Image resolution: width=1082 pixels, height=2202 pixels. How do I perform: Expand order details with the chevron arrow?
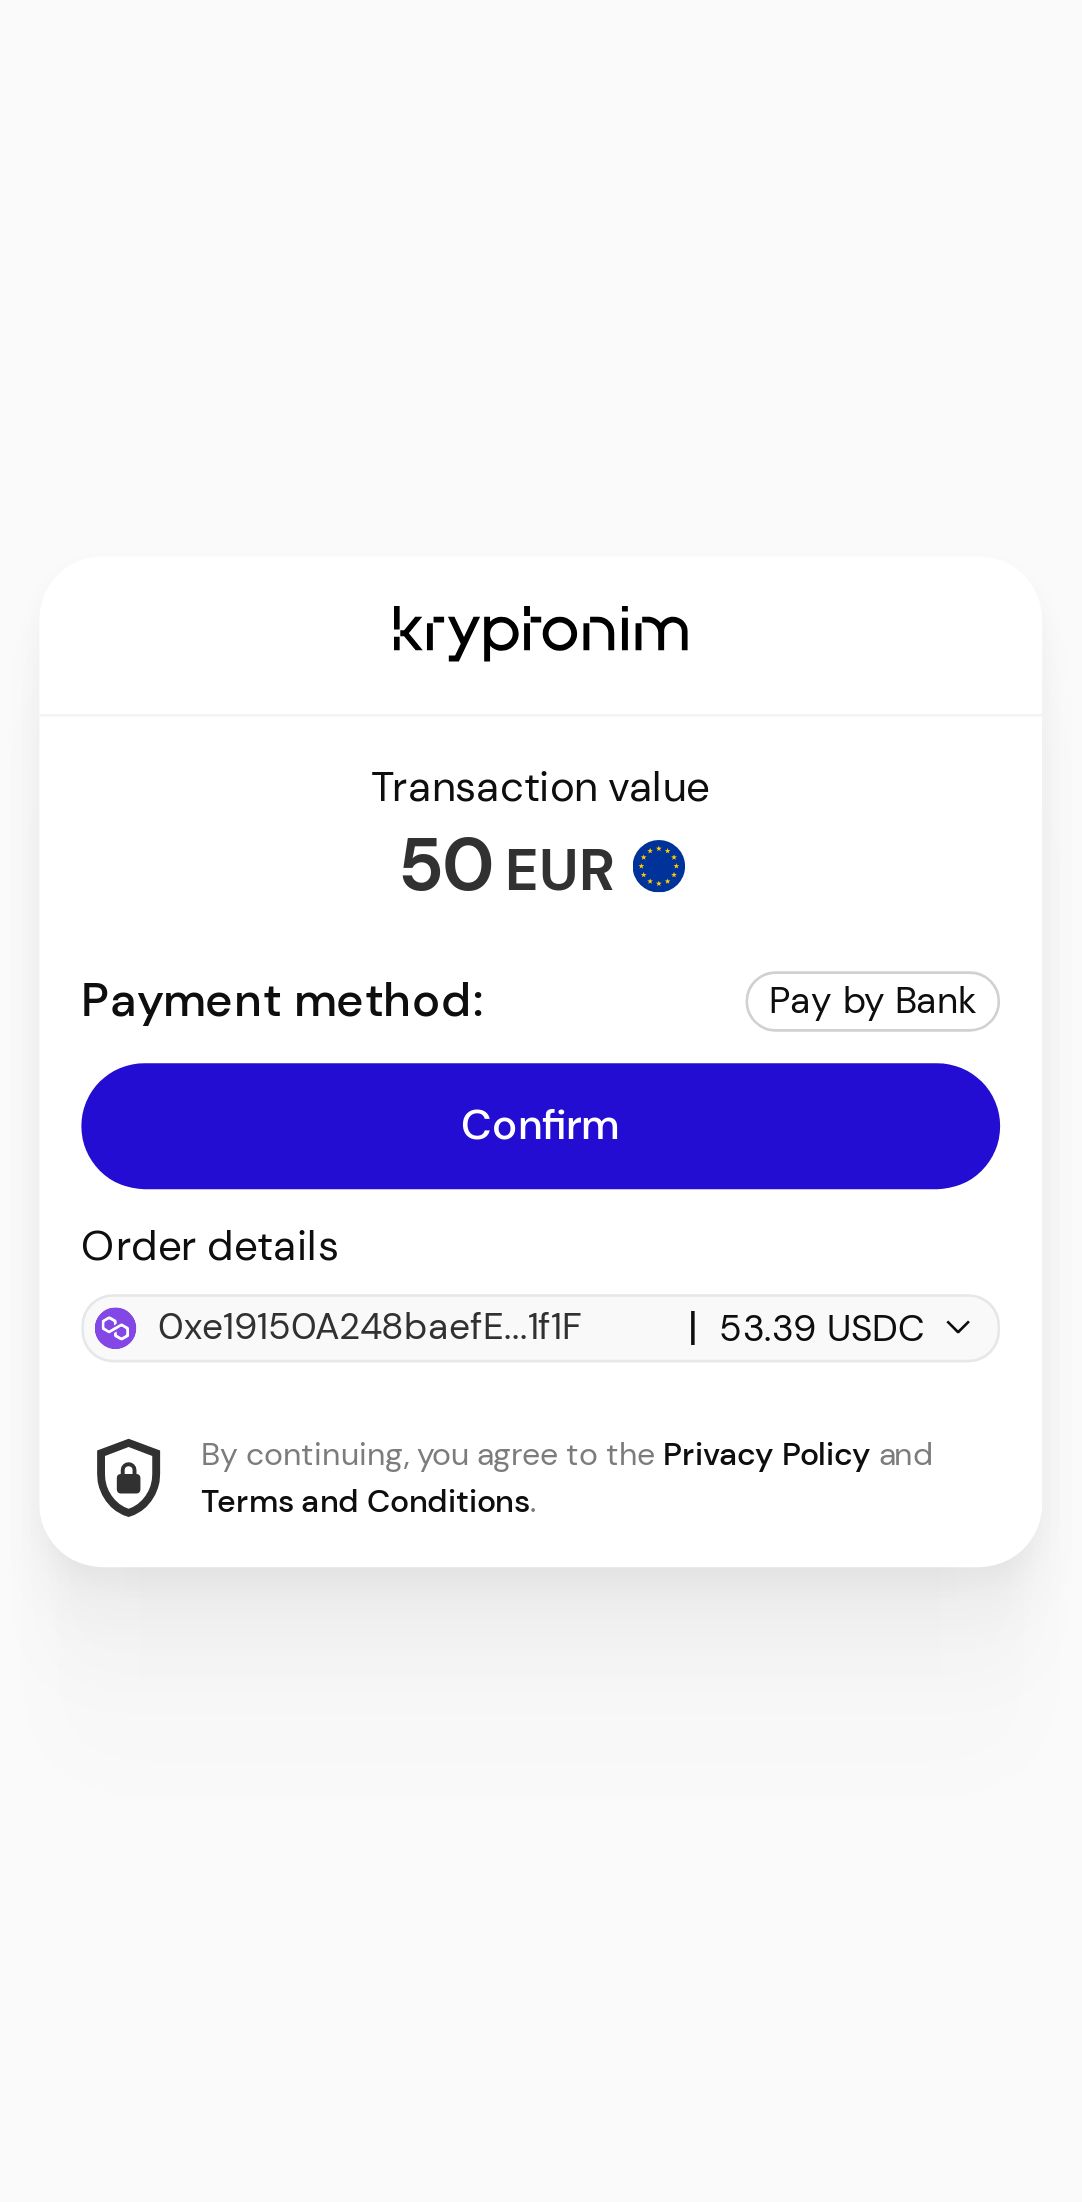pos(958,1328)
